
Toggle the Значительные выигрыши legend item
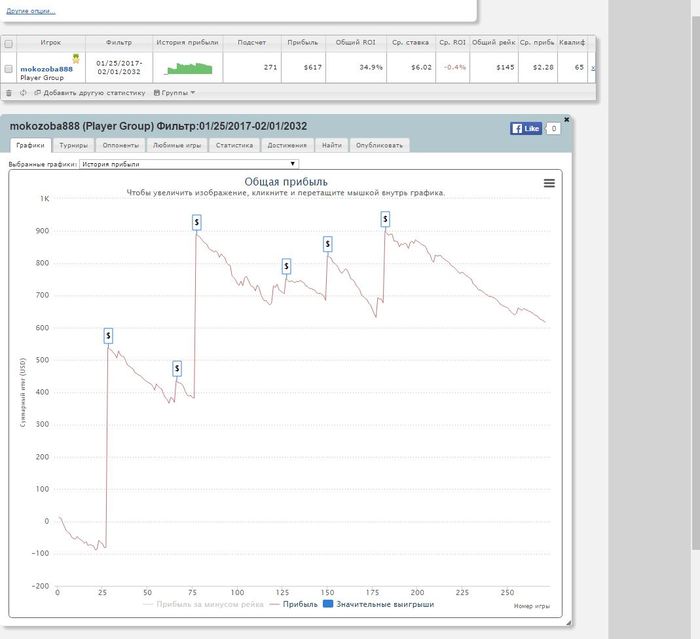[x=379, y=604]
